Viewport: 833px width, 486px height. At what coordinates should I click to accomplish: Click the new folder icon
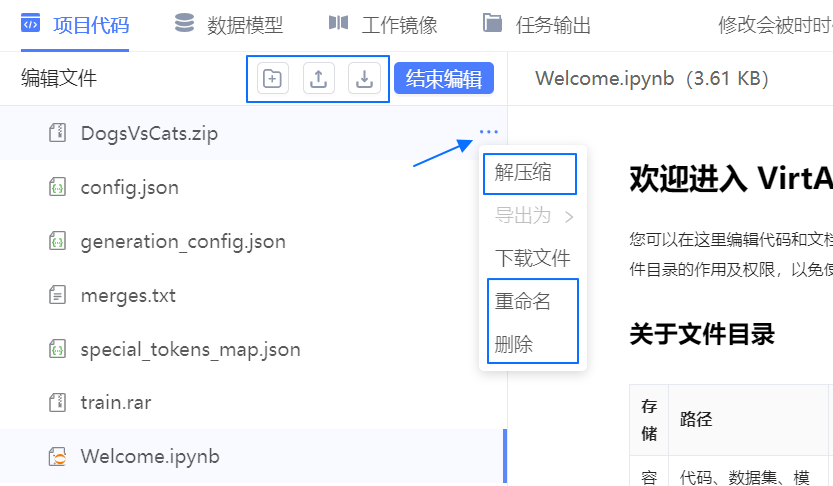[272, 78]
